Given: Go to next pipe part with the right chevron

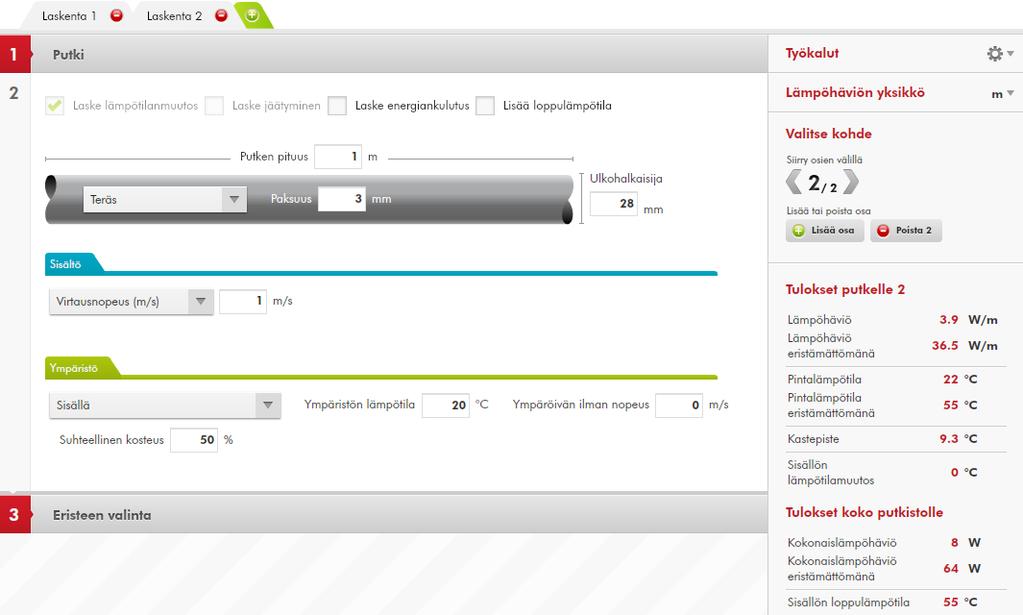Looking at the screenshot, I should 851,182.
